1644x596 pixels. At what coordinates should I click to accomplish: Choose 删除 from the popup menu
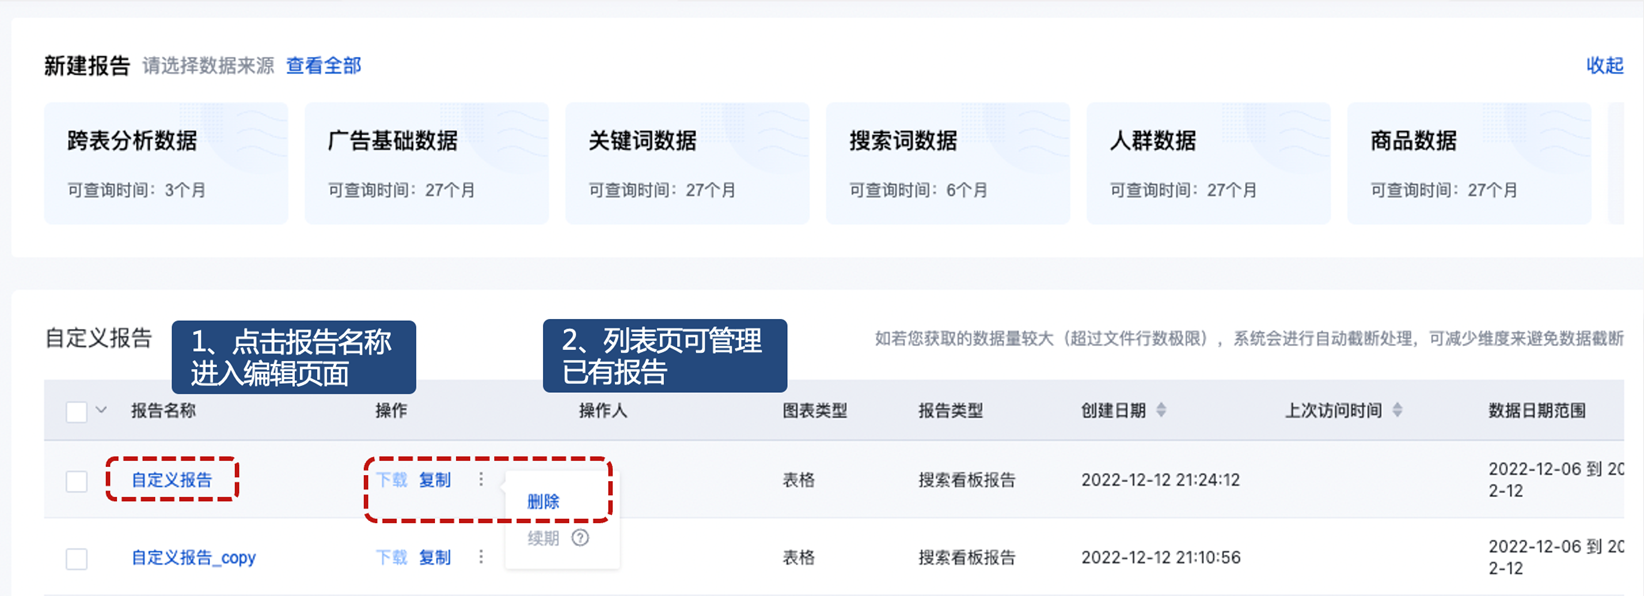(x=543, y=501)
